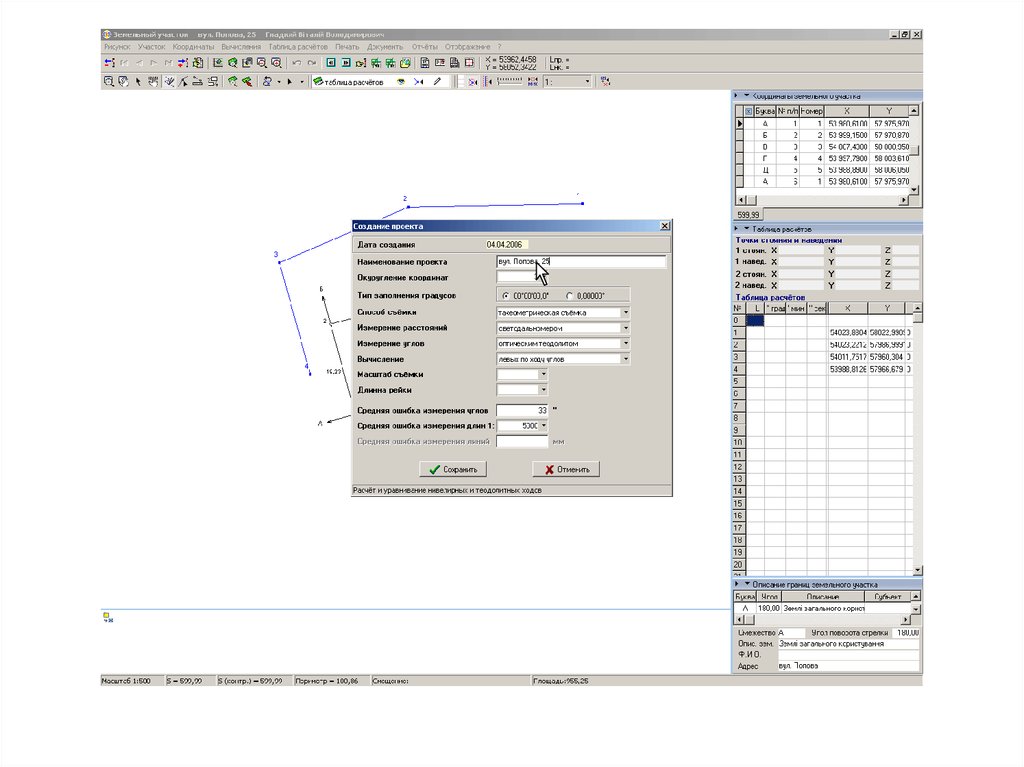Viewport: 1024px width, 767px height.
Task: Click the redo arrow in the toolbar
Action: (311, 63)
